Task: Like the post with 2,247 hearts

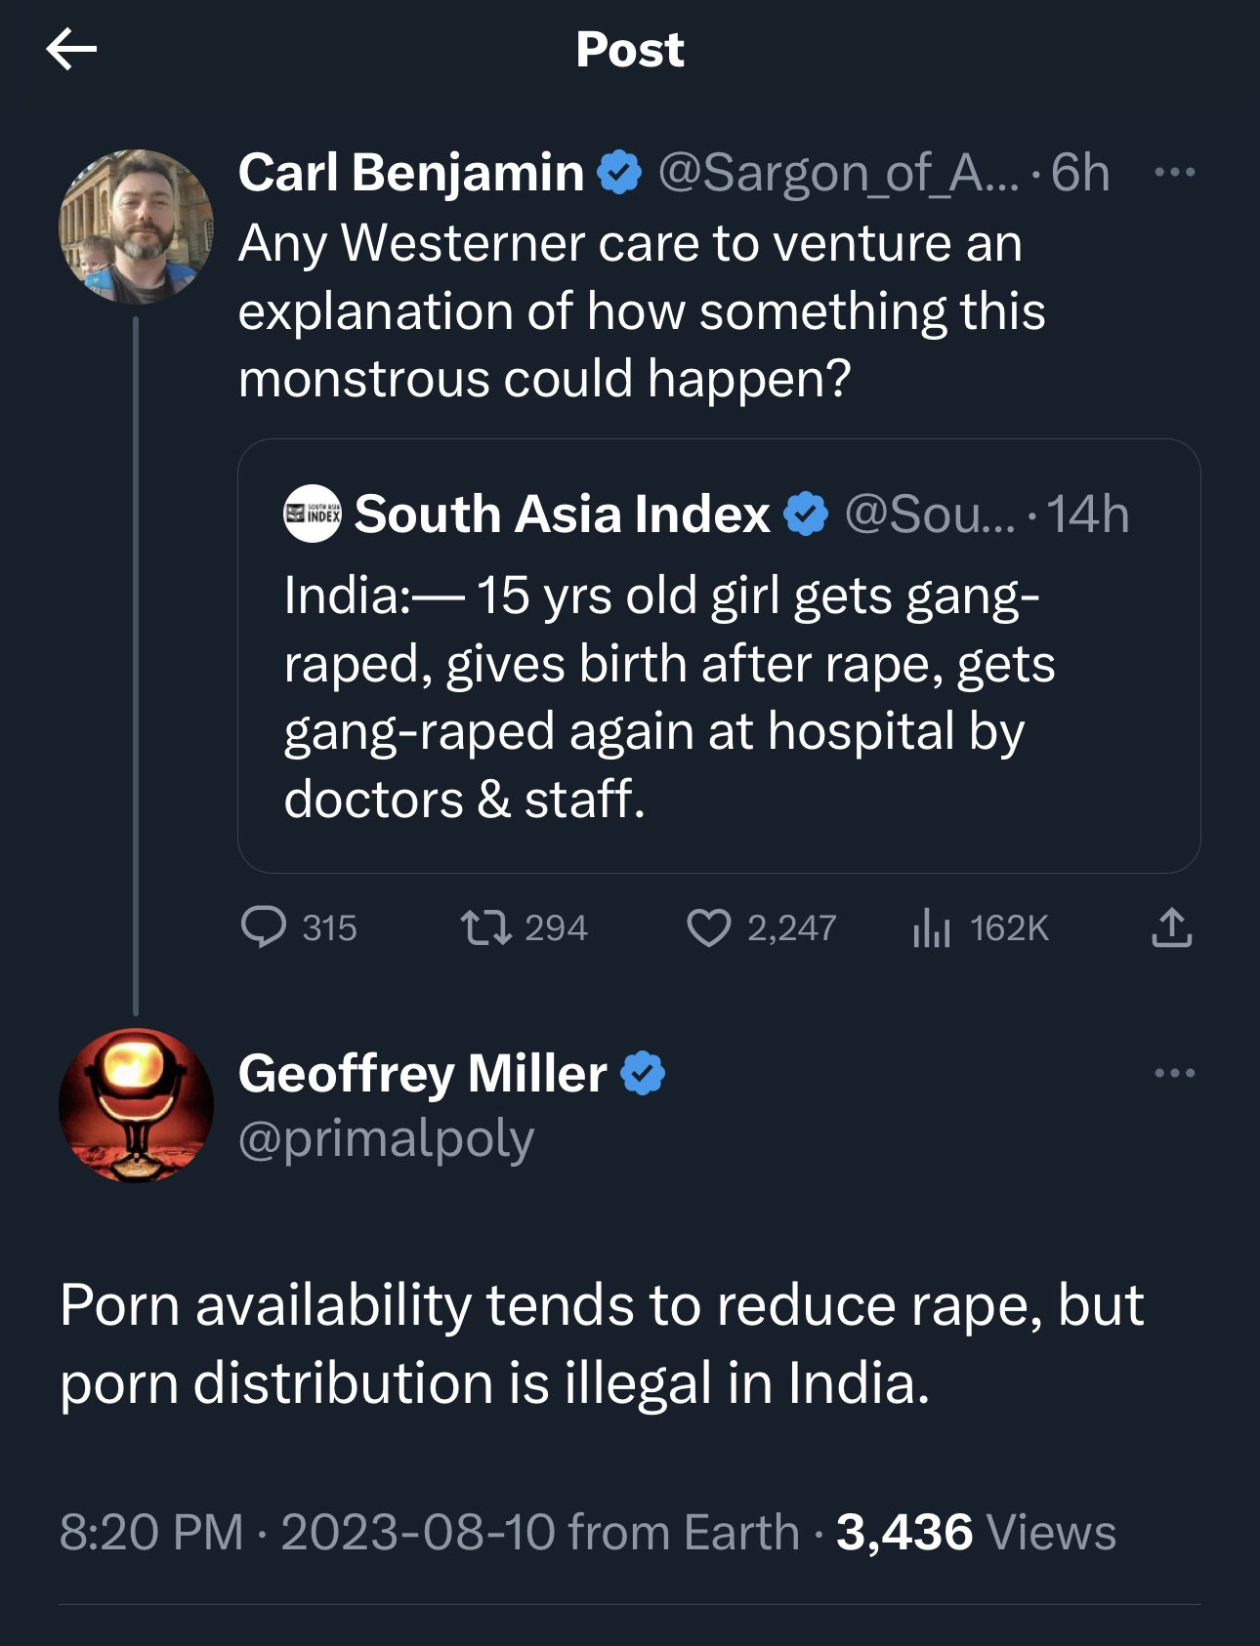Action: point(708,927)
